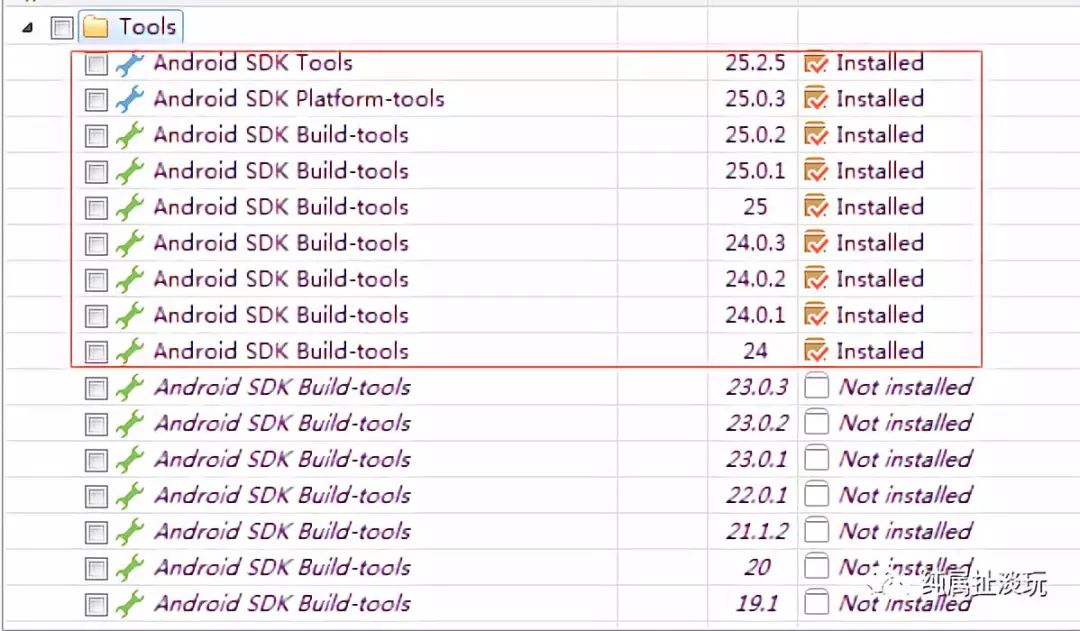Select the Tools folder label
This screenshot has height=631, width=1080.
[x=147, y=27]
